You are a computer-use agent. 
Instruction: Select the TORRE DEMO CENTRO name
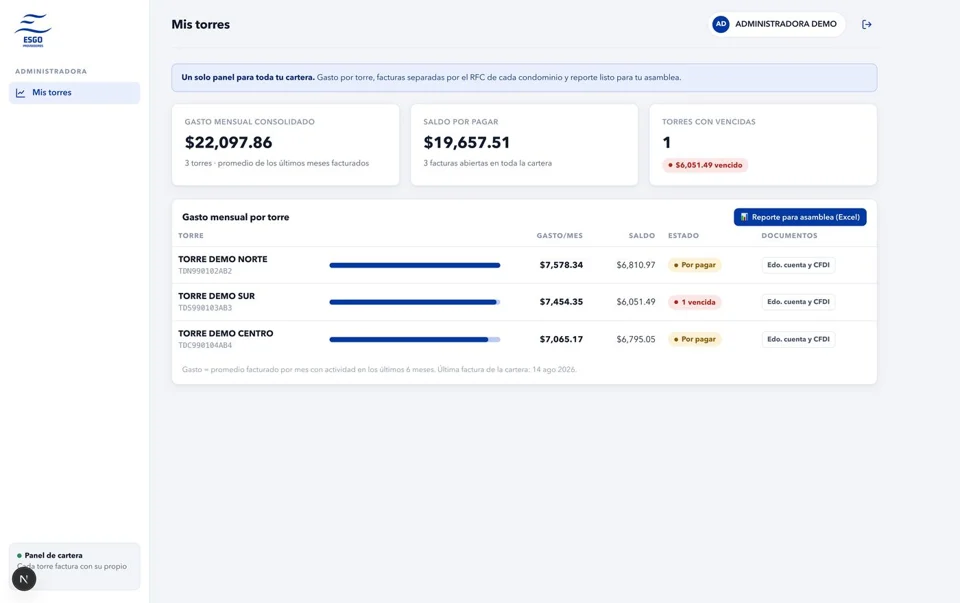pyautogui.click(x=225, y=333)
